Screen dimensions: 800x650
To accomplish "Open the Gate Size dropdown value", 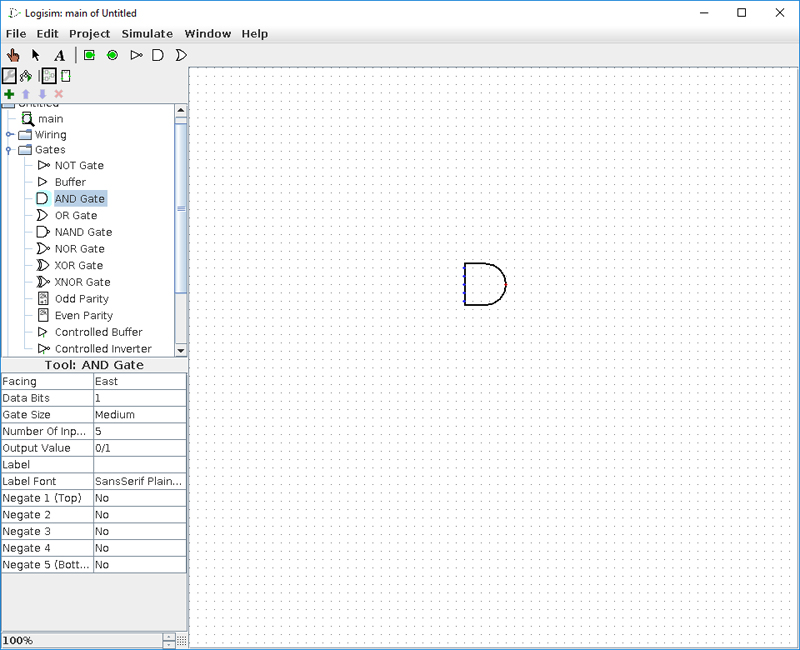I will [x=139, y=414].
